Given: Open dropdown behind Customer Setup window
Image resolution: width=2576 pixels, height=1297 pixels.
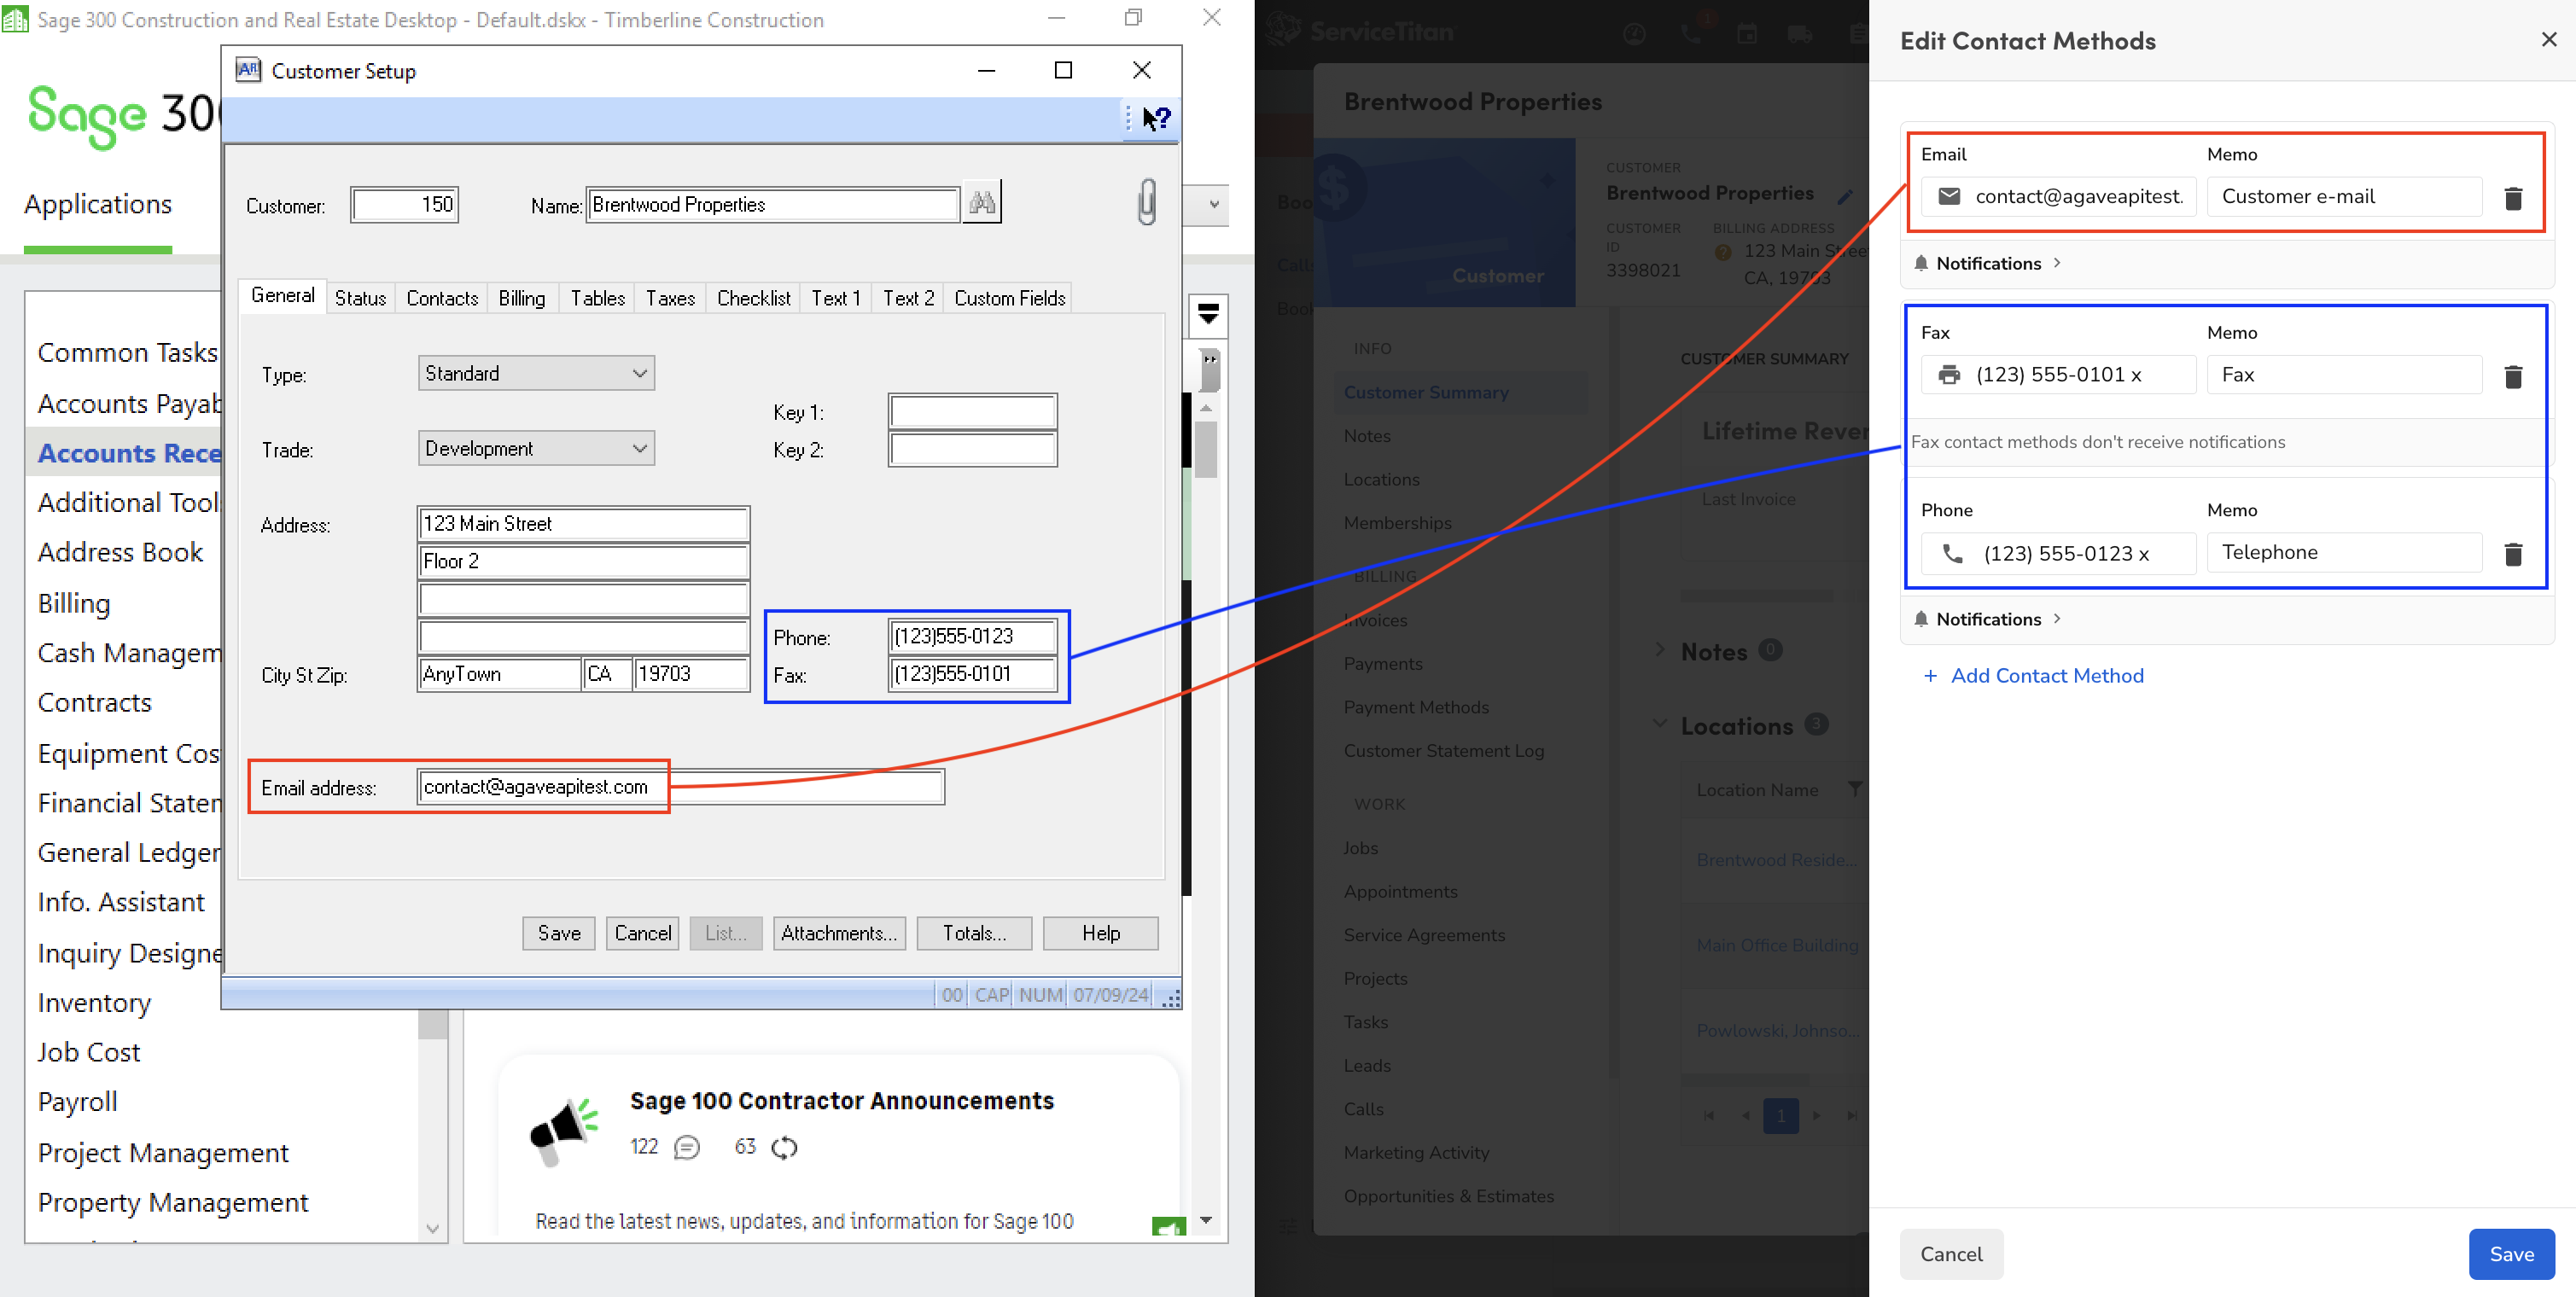Looking at the screenshot, I should point(1213,205).
